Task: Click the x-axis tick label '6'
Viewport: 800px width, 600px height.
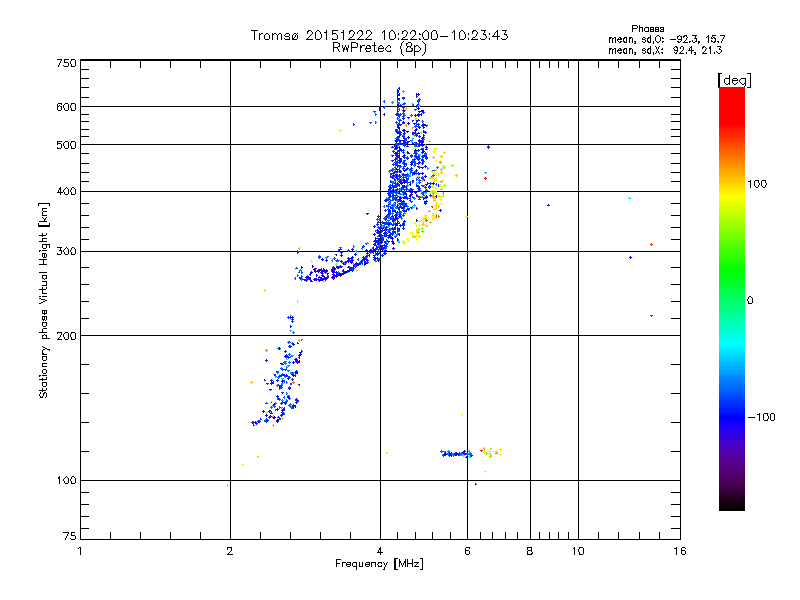Action: [x=467, y=551]
